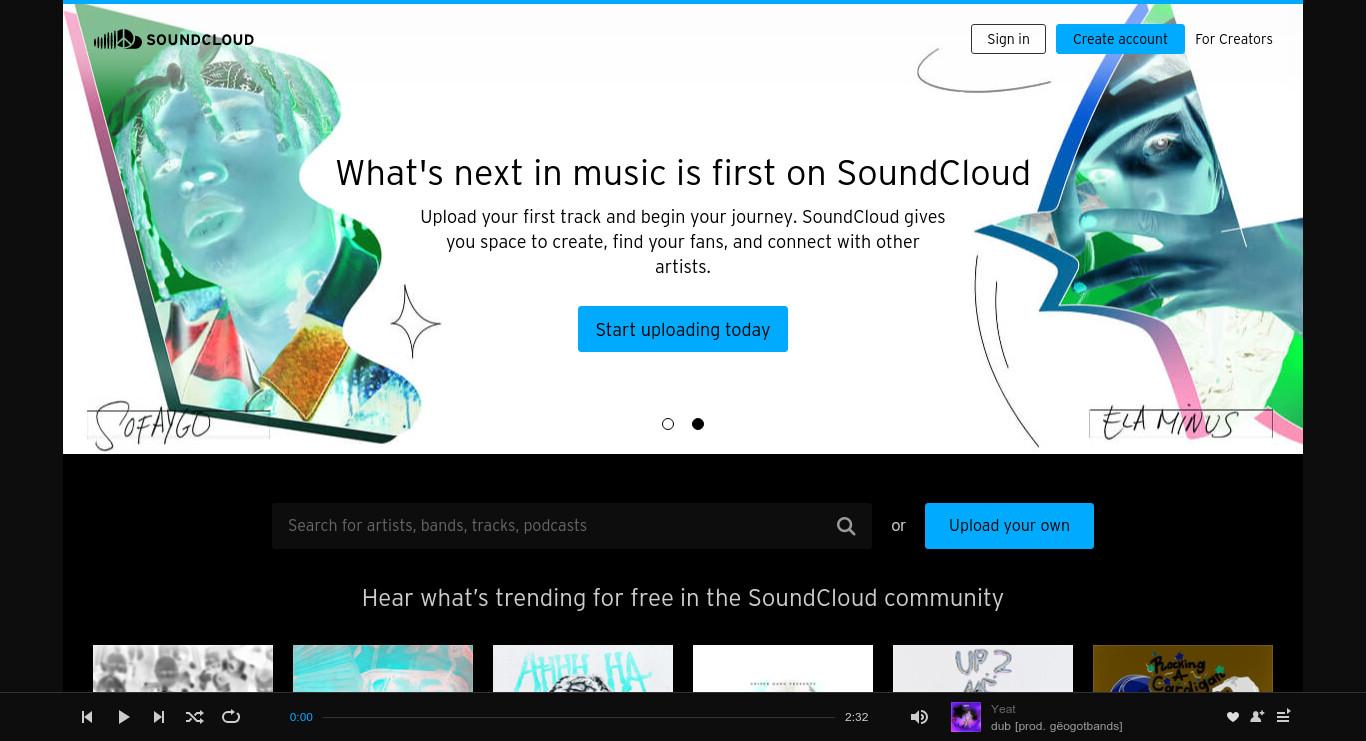This screenshot has width=1366, height=741.
Task: Select the first carousel slide dot
Action: click(x=668, y=424)
